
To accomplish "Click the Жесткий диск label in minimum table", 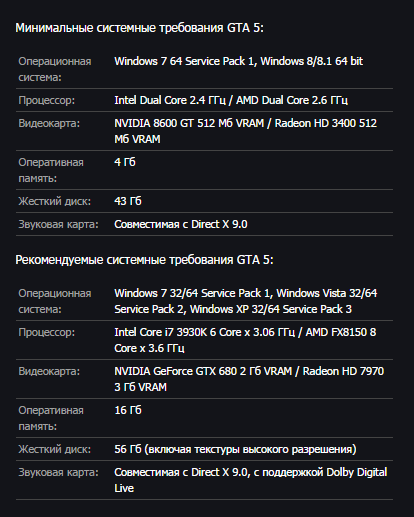I will coord(55,201).
